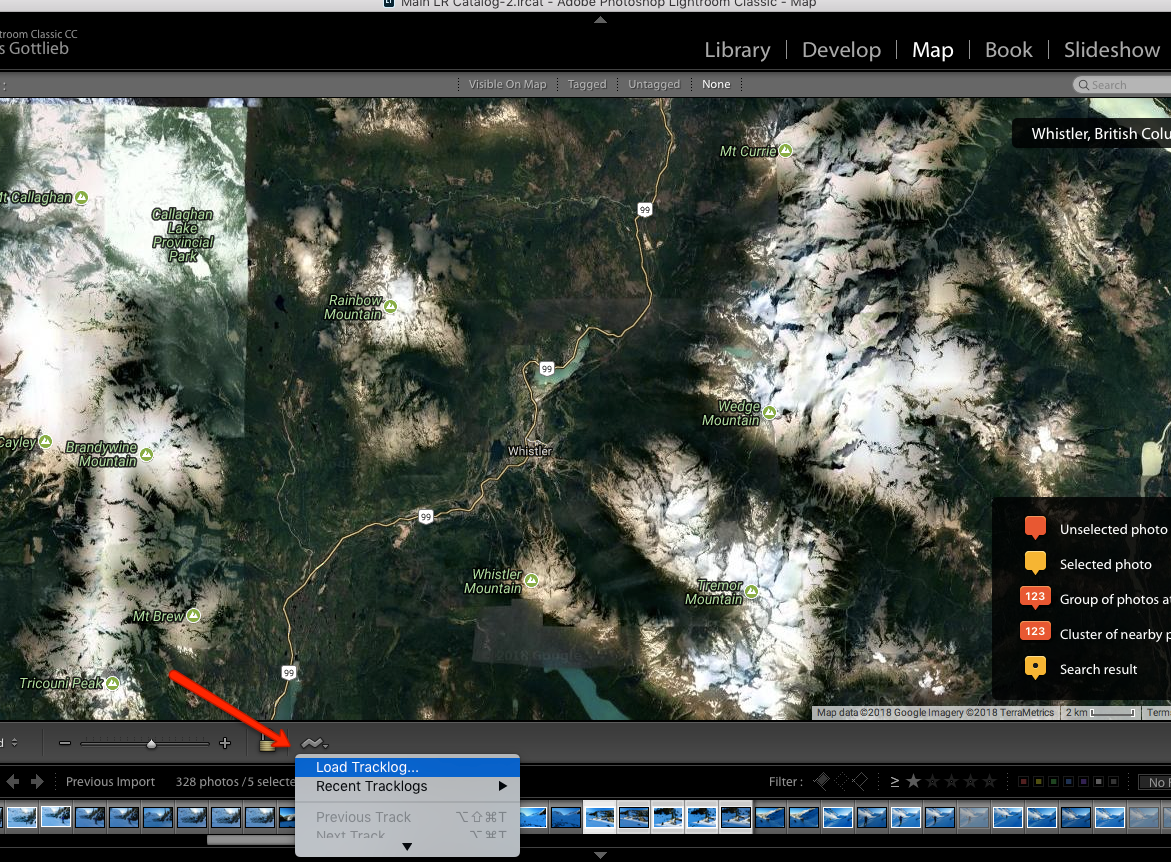Click the Tremor Mountain peak marker
Image resolution: width=1171 pixels, height=862 pixels.
[751, 592]
